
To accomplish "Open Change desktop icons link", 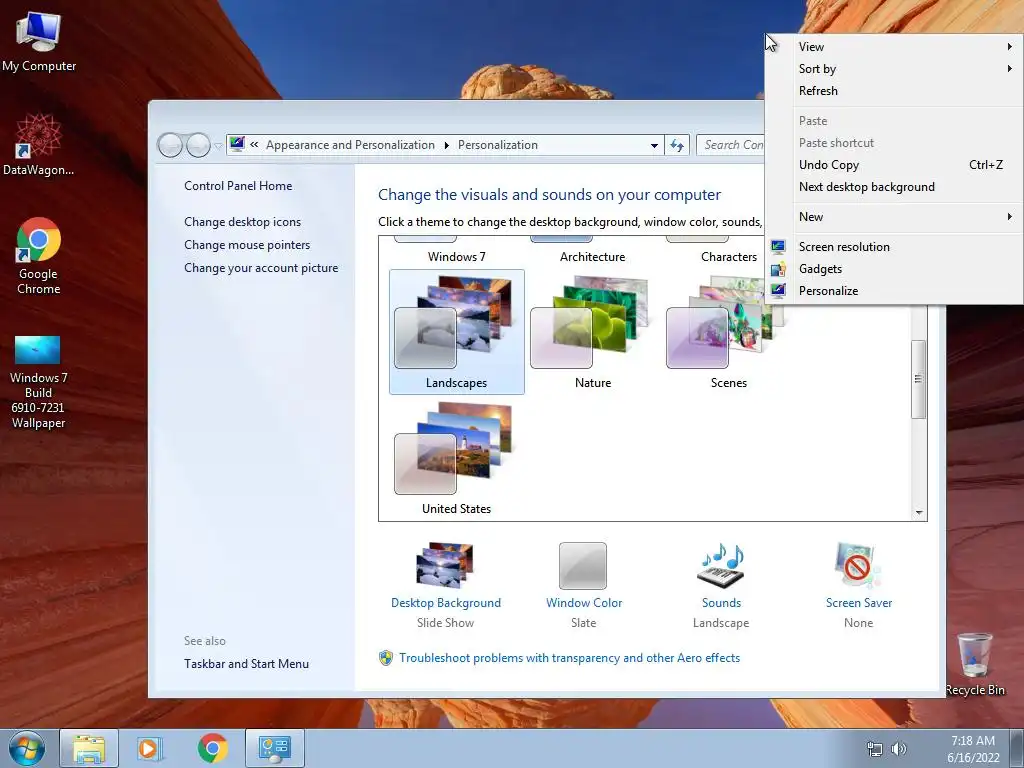I will (x=242, y=222).
